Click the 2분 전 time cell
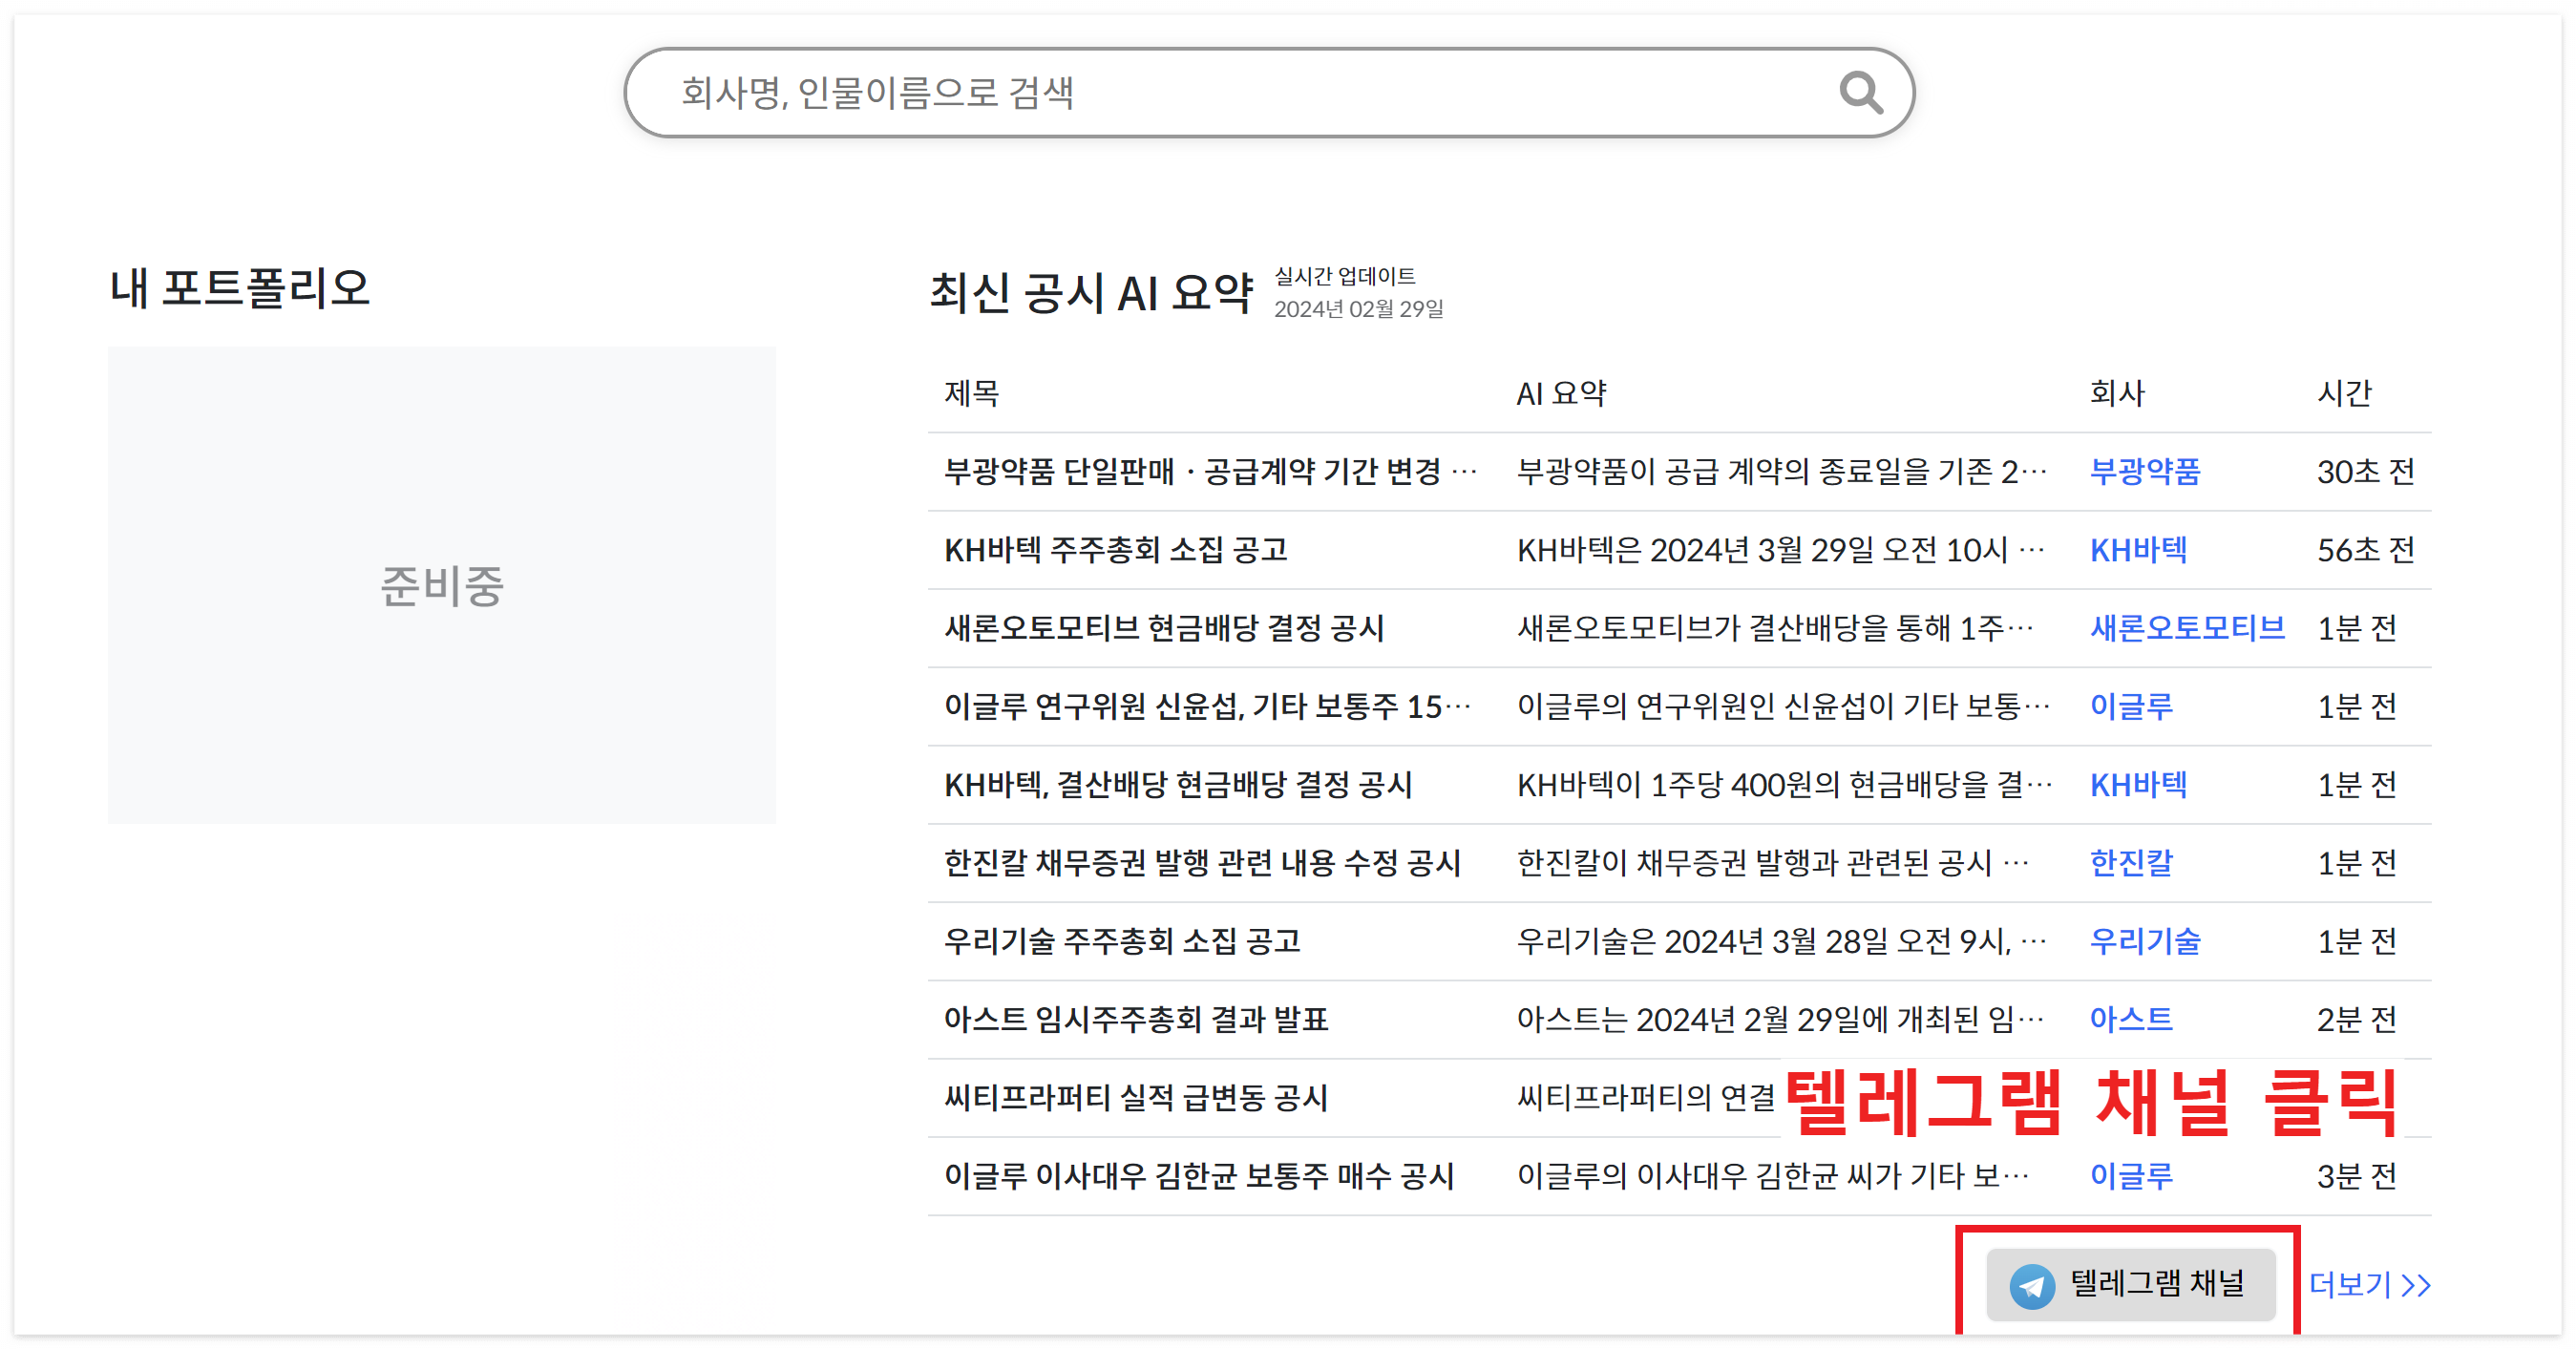The height and width of the screenshot is (1349, 2576). (x=2357, y=1019)
